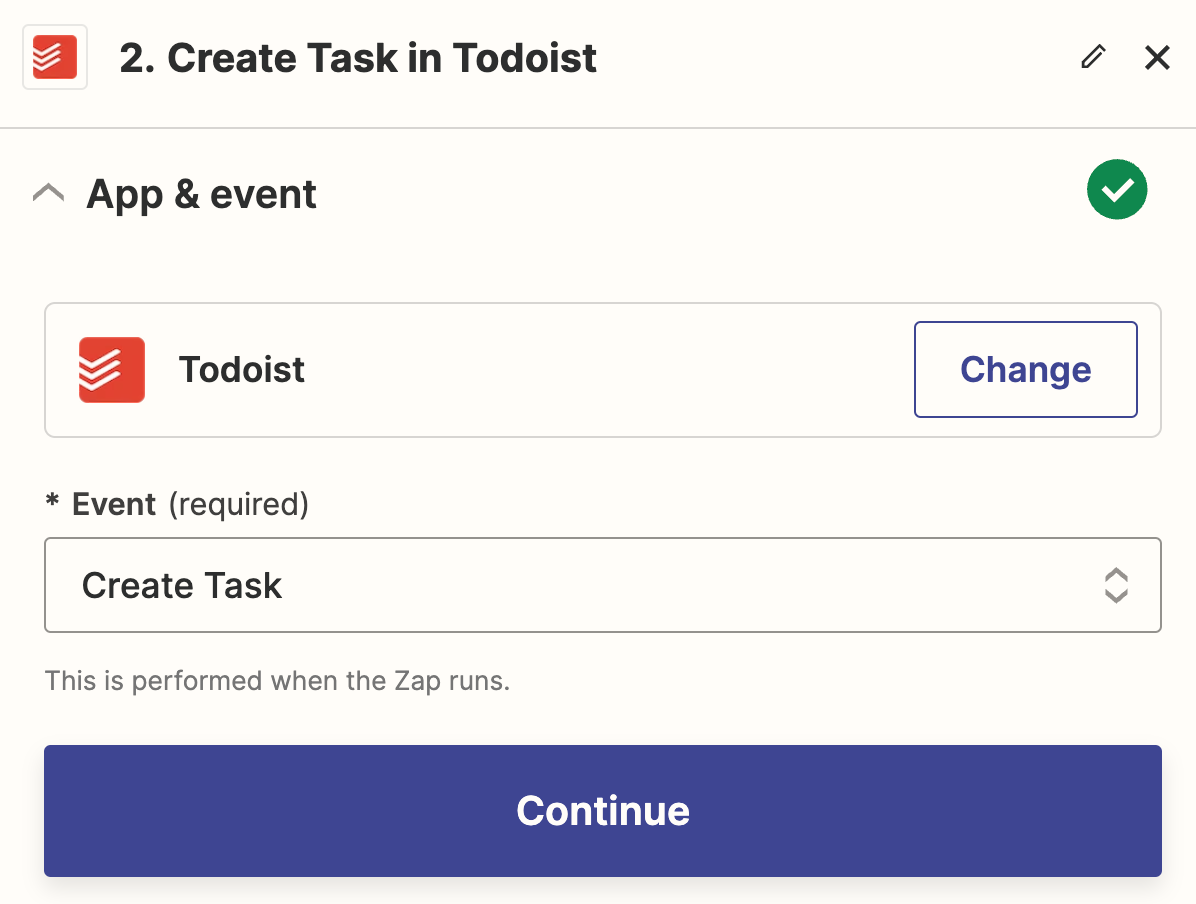Viewport: 1196px width, 904px height.
Task: Click the green checkmark status icon
Action: [x=1116, y=189]
